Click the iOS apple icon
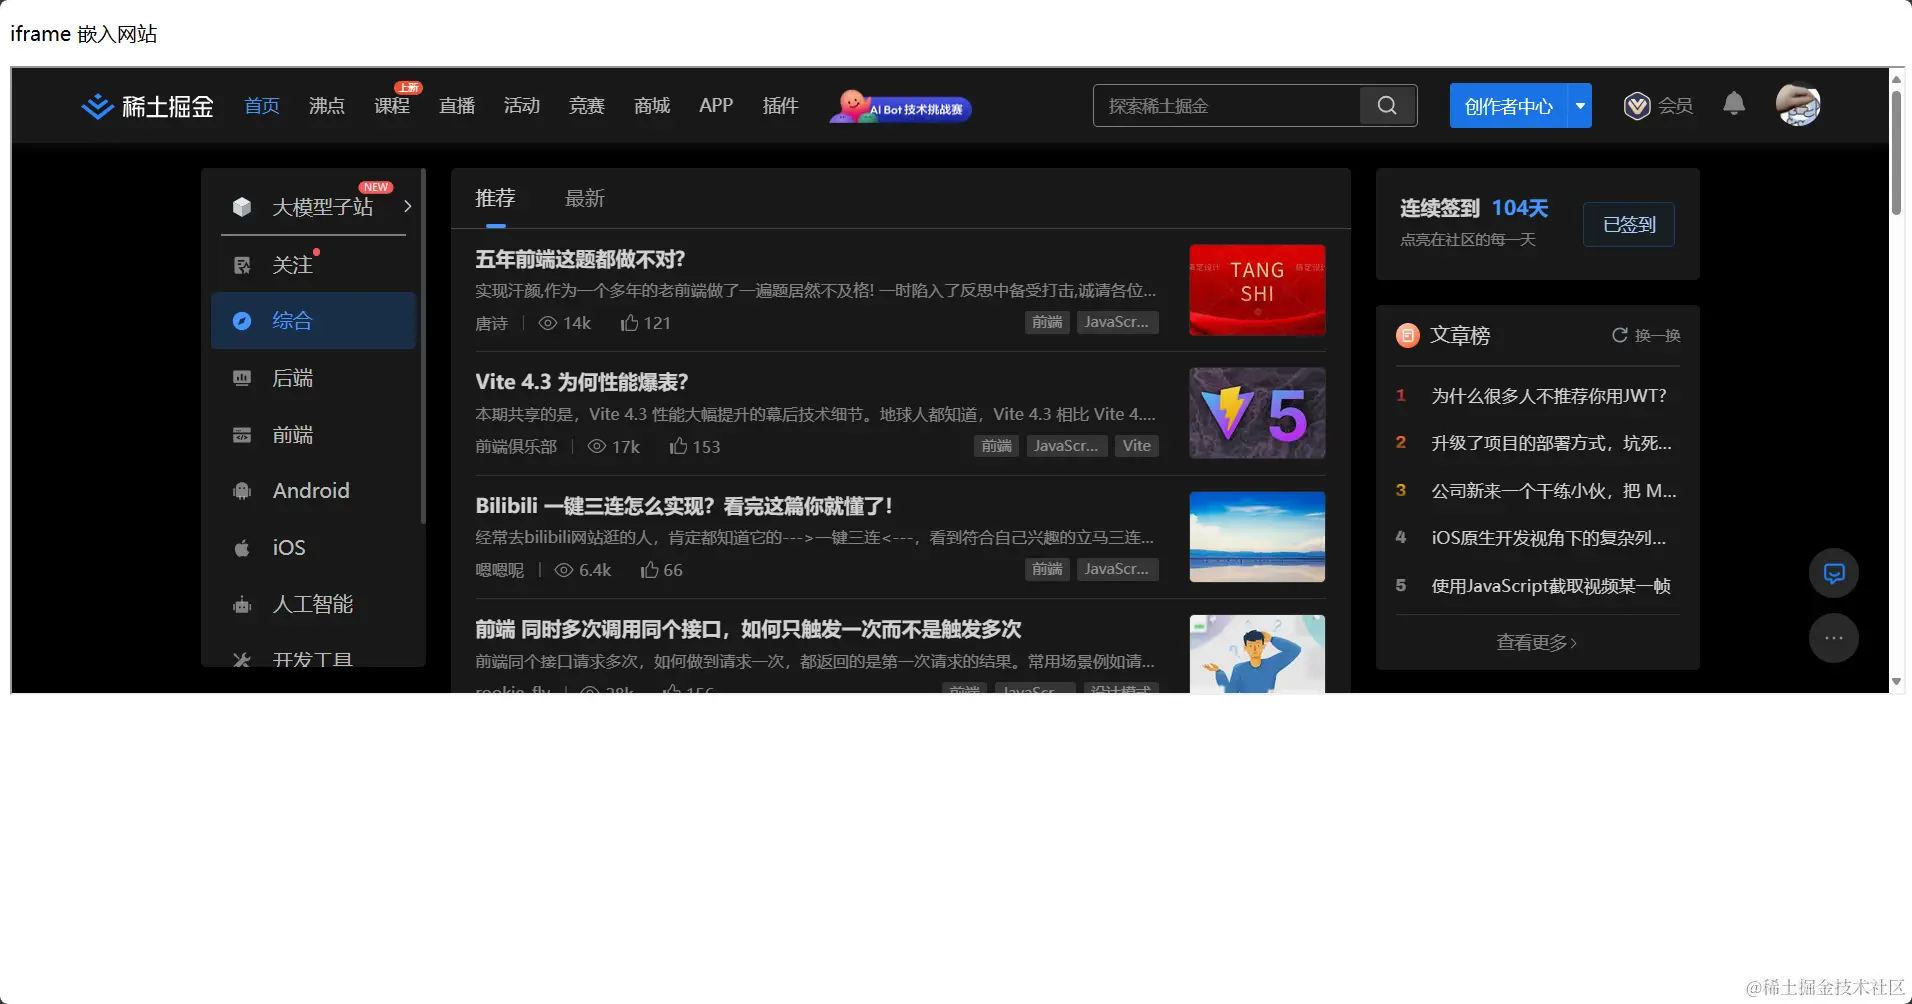 point(242,548)
